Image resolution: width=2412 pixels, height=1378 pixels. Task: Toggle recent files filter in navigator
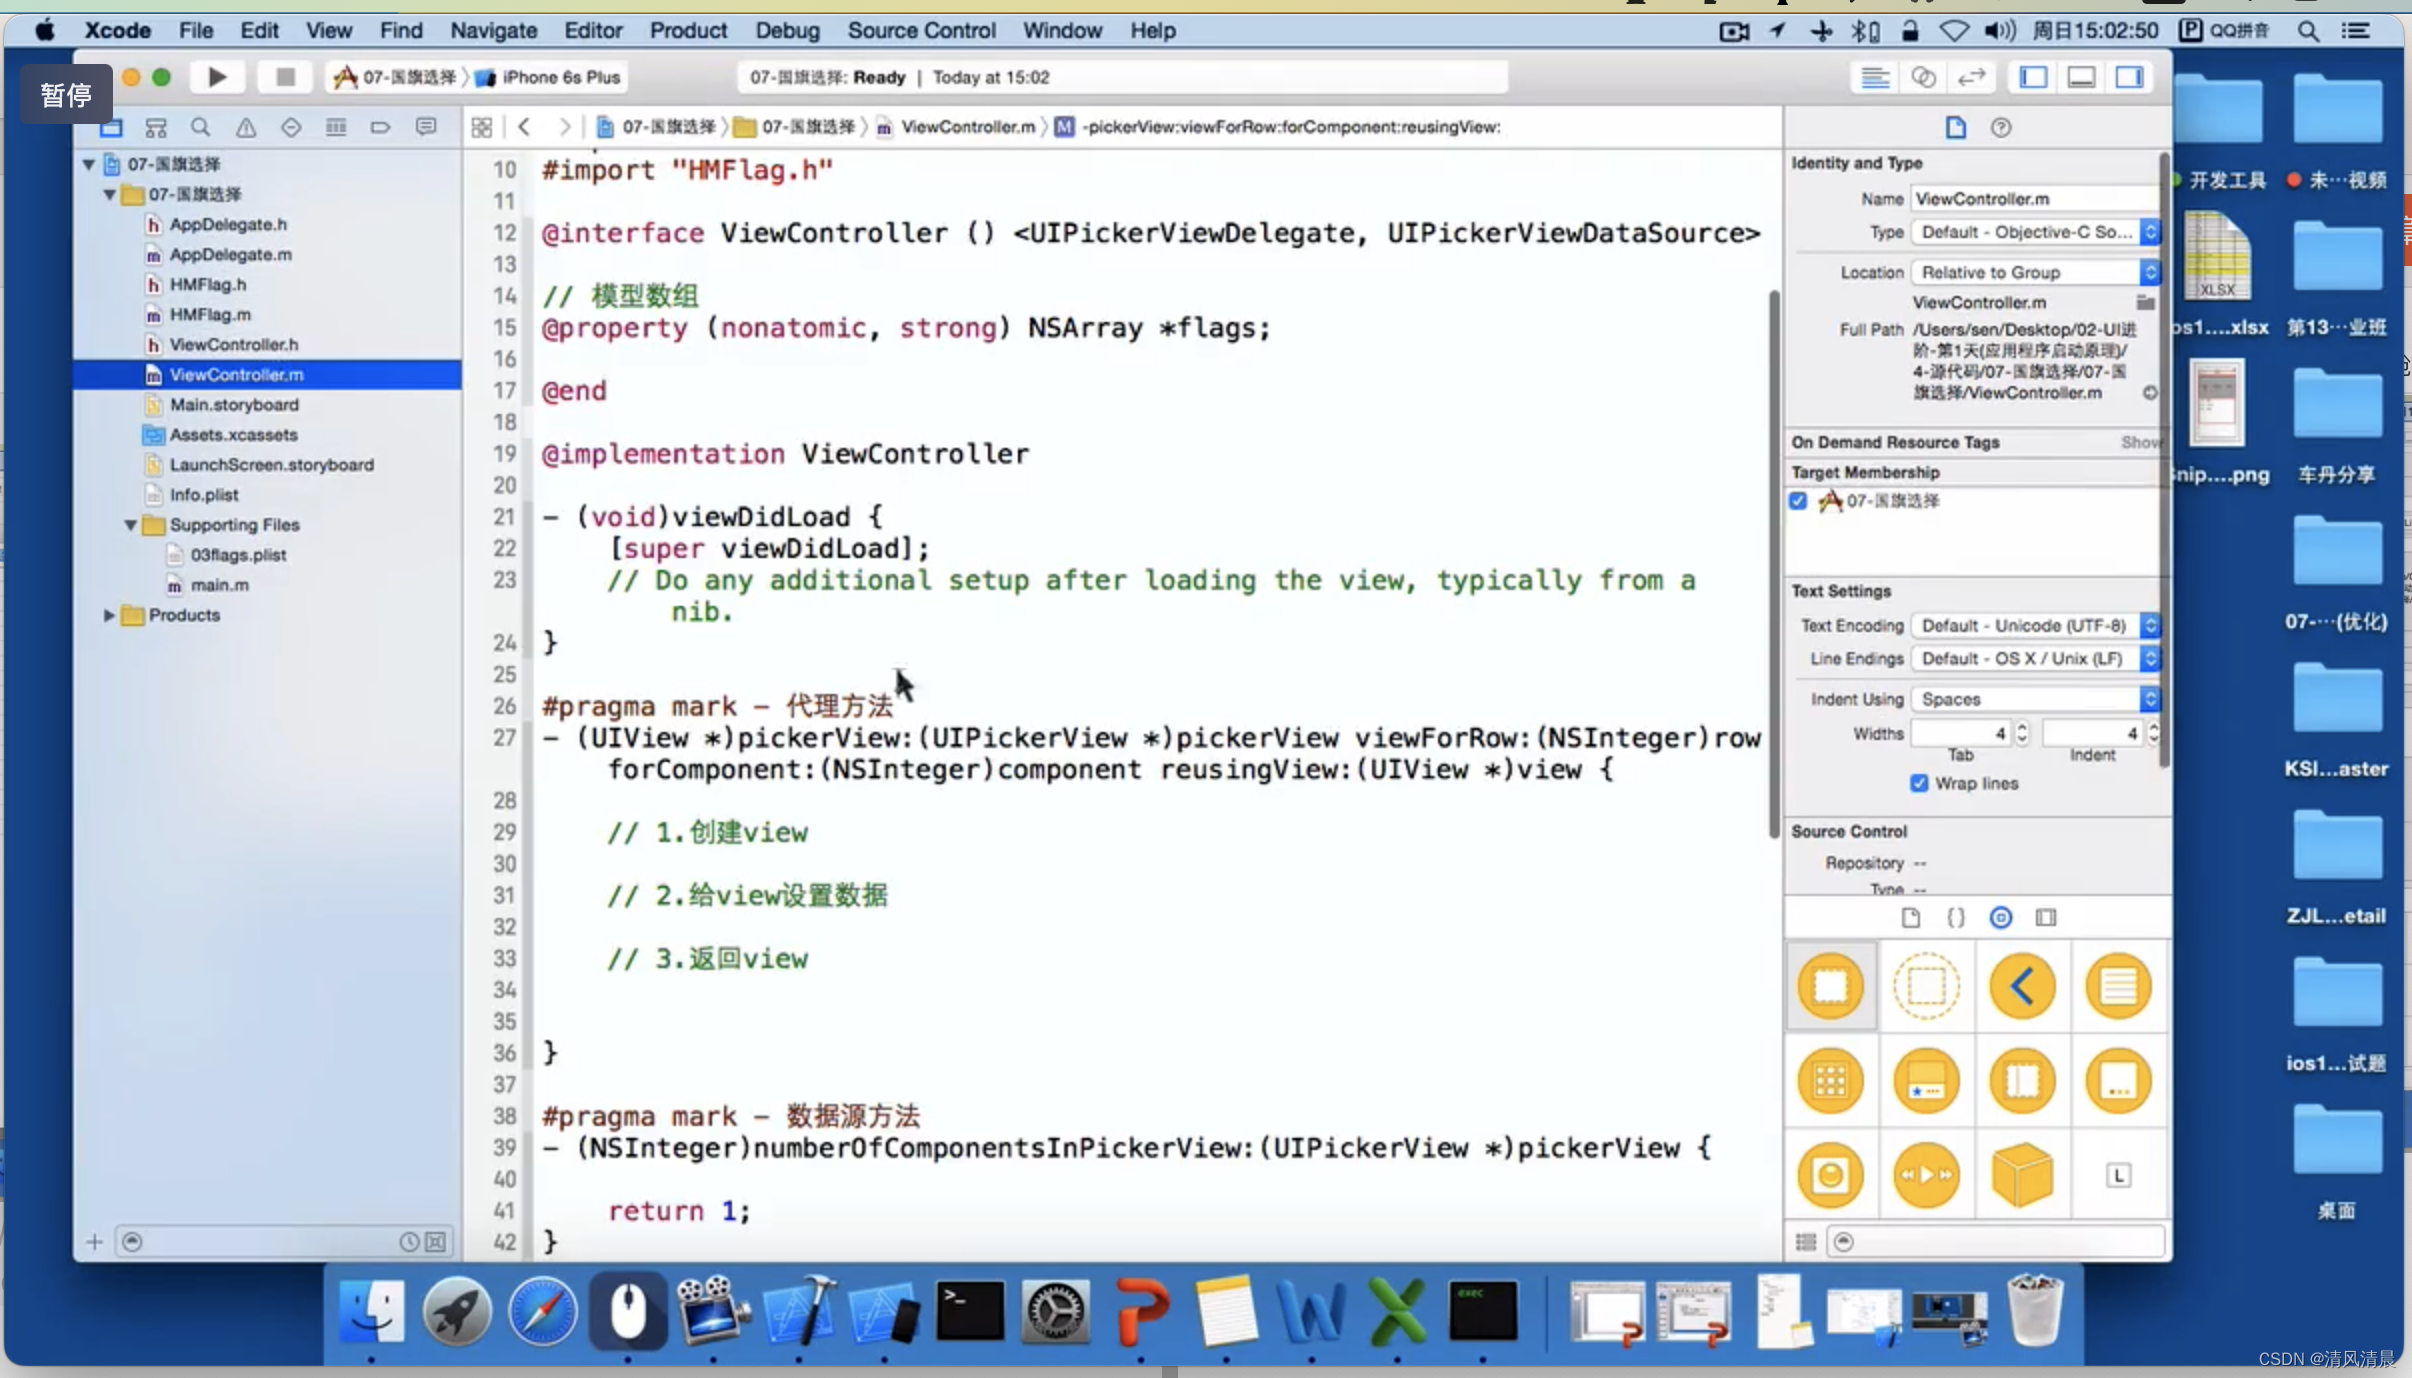(409, 1242)
